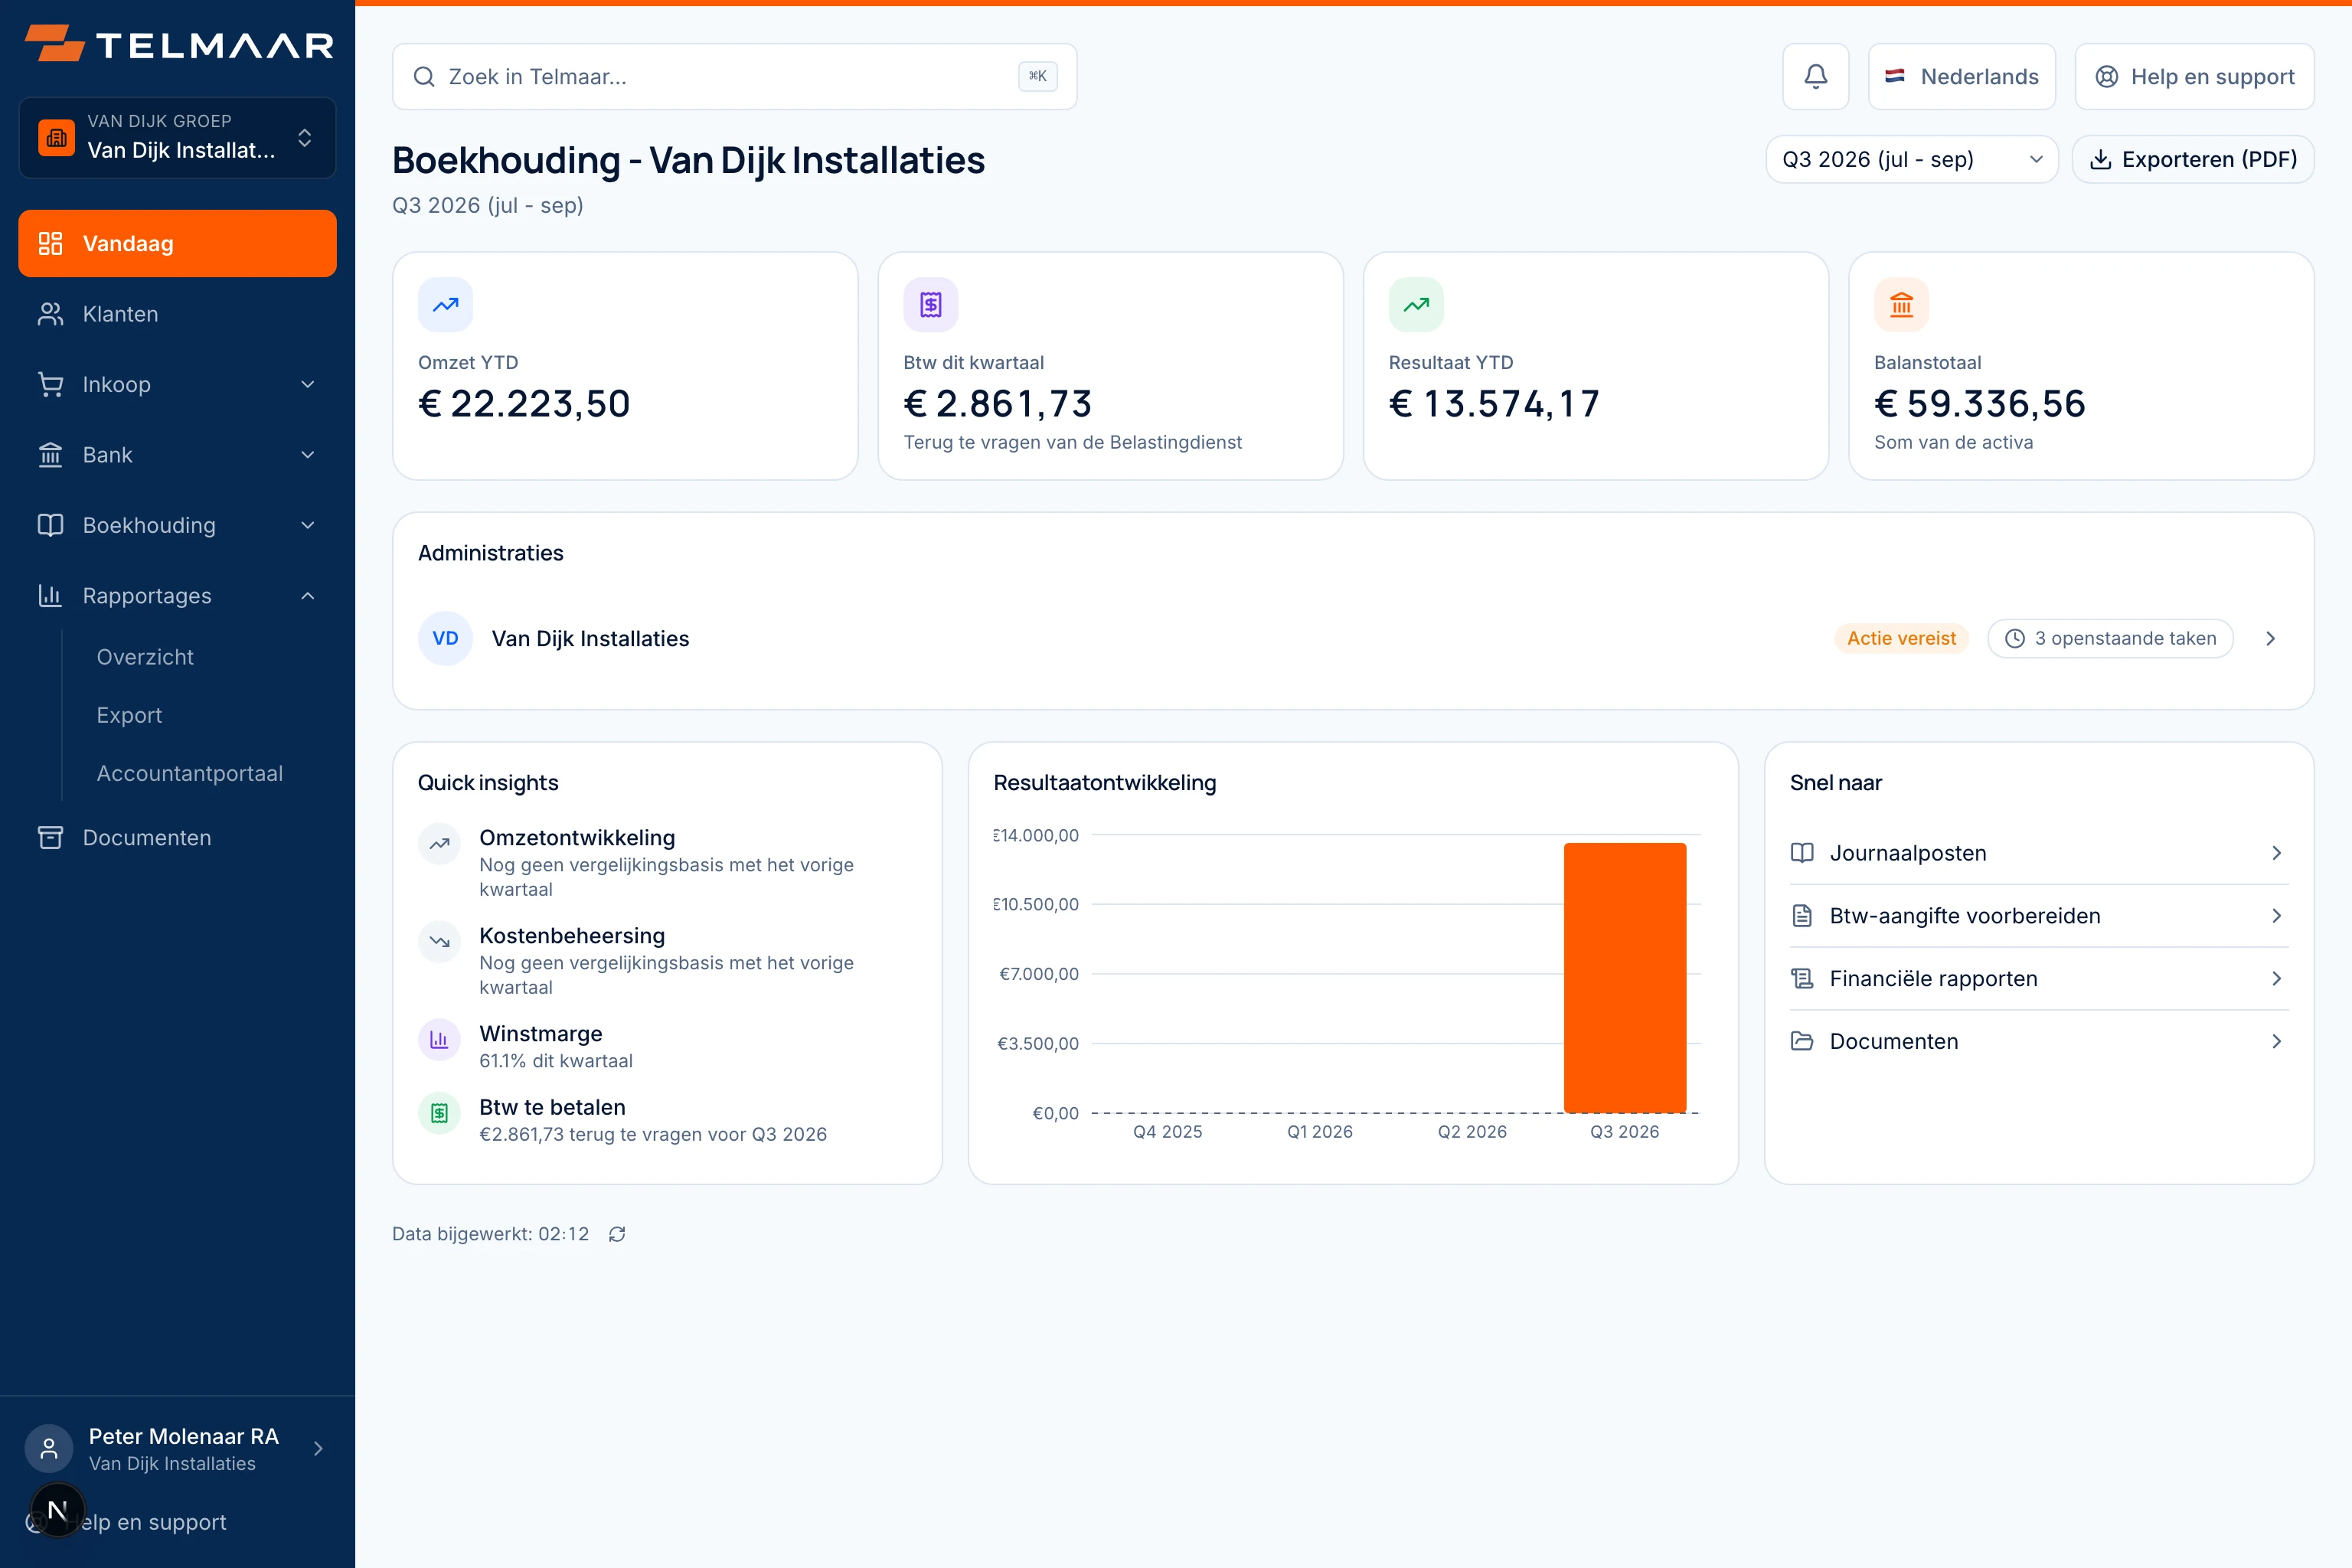Click the 3 openstaande taken badge
The image size is (2352, 1568).
point(2110,638)
